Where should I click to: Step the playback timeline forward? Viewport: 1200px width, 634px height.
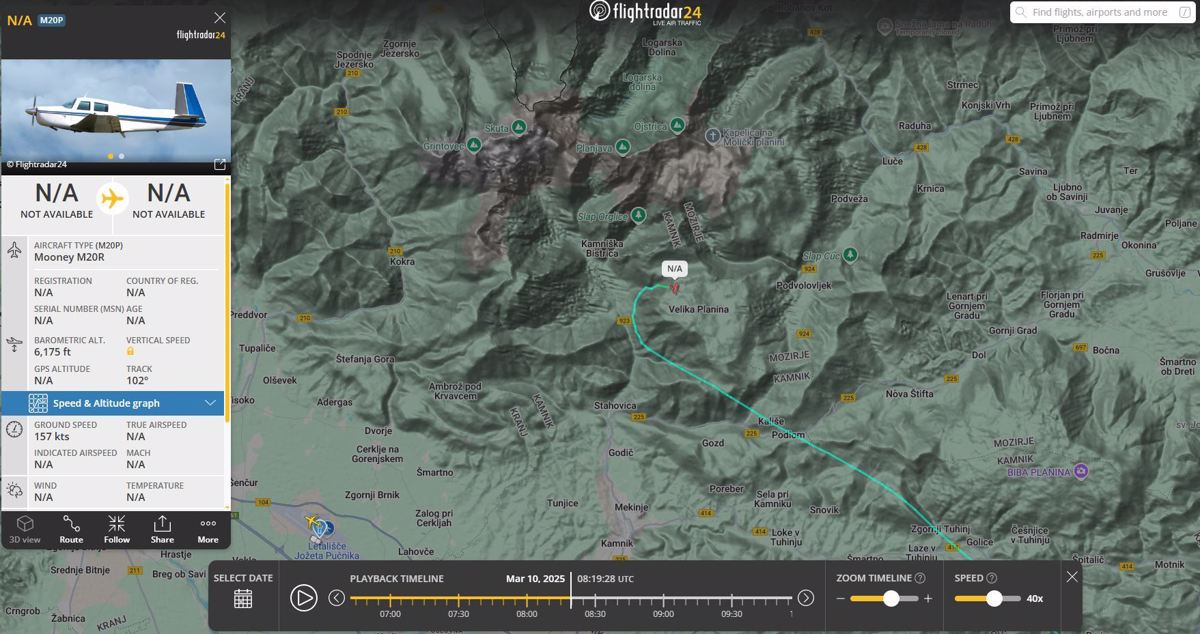click(x=805, y=598)
